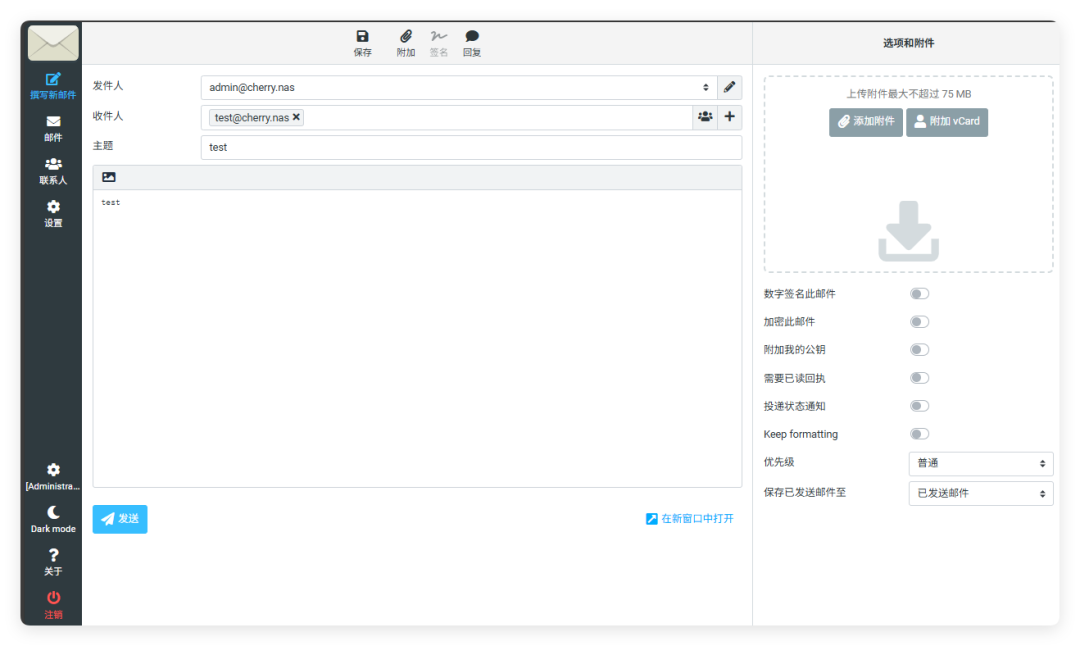Screen dimensions: 1080x646
Task: Switch to Dark mode
Action: [x=53, y=520]
